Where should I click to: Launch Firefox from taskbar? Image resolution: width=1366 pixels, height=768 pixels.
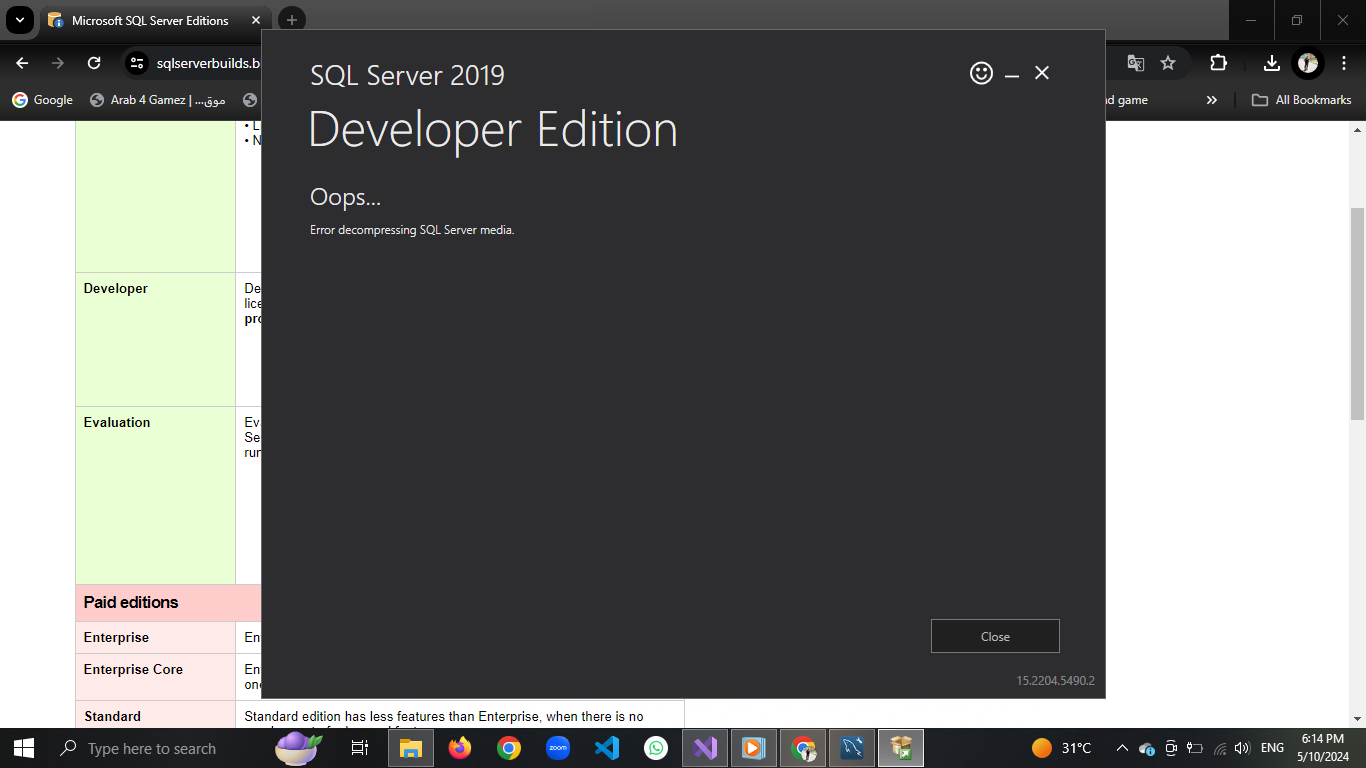click(x=459, y=748)
